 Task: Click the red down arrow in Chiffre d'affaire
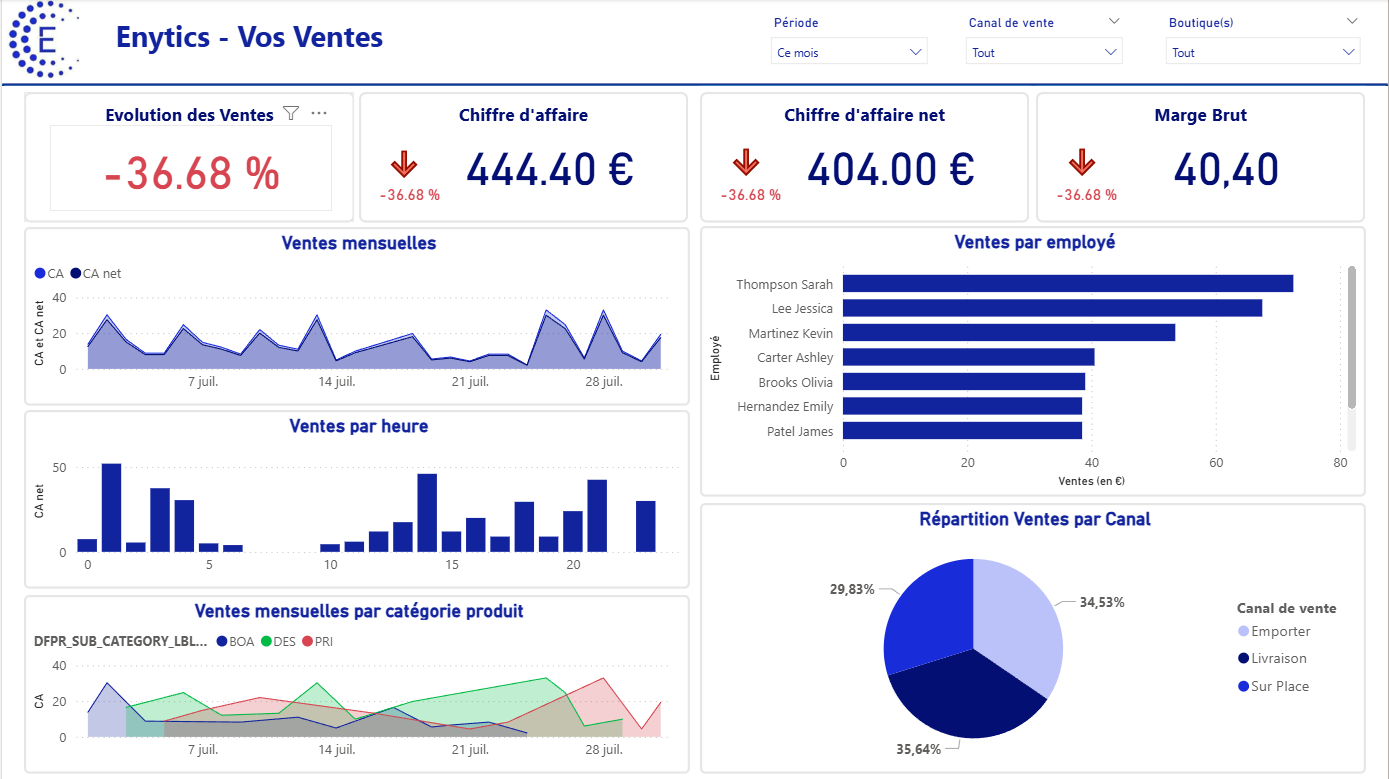click(x=404, y=164)
